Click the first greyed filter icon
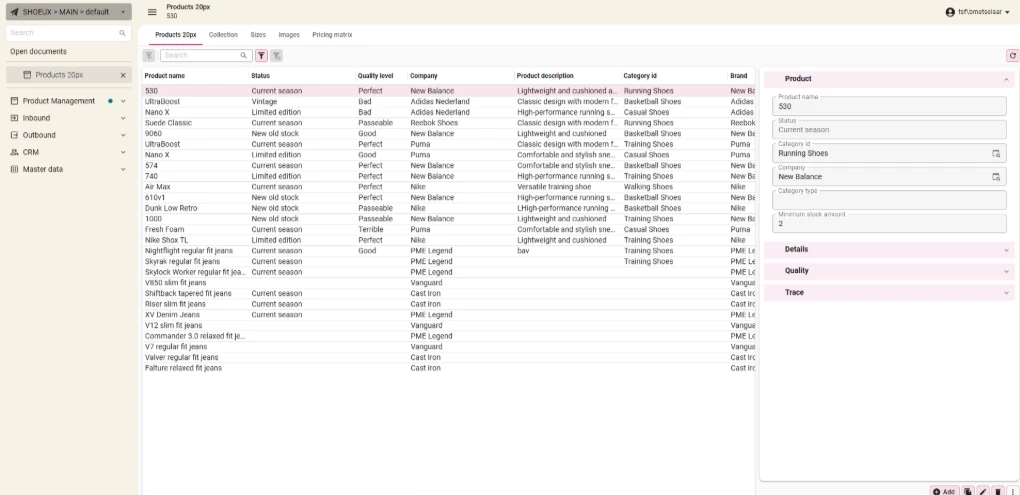Screen dimensions: 1020x495 pyautogui.click(x=149, y=56)
